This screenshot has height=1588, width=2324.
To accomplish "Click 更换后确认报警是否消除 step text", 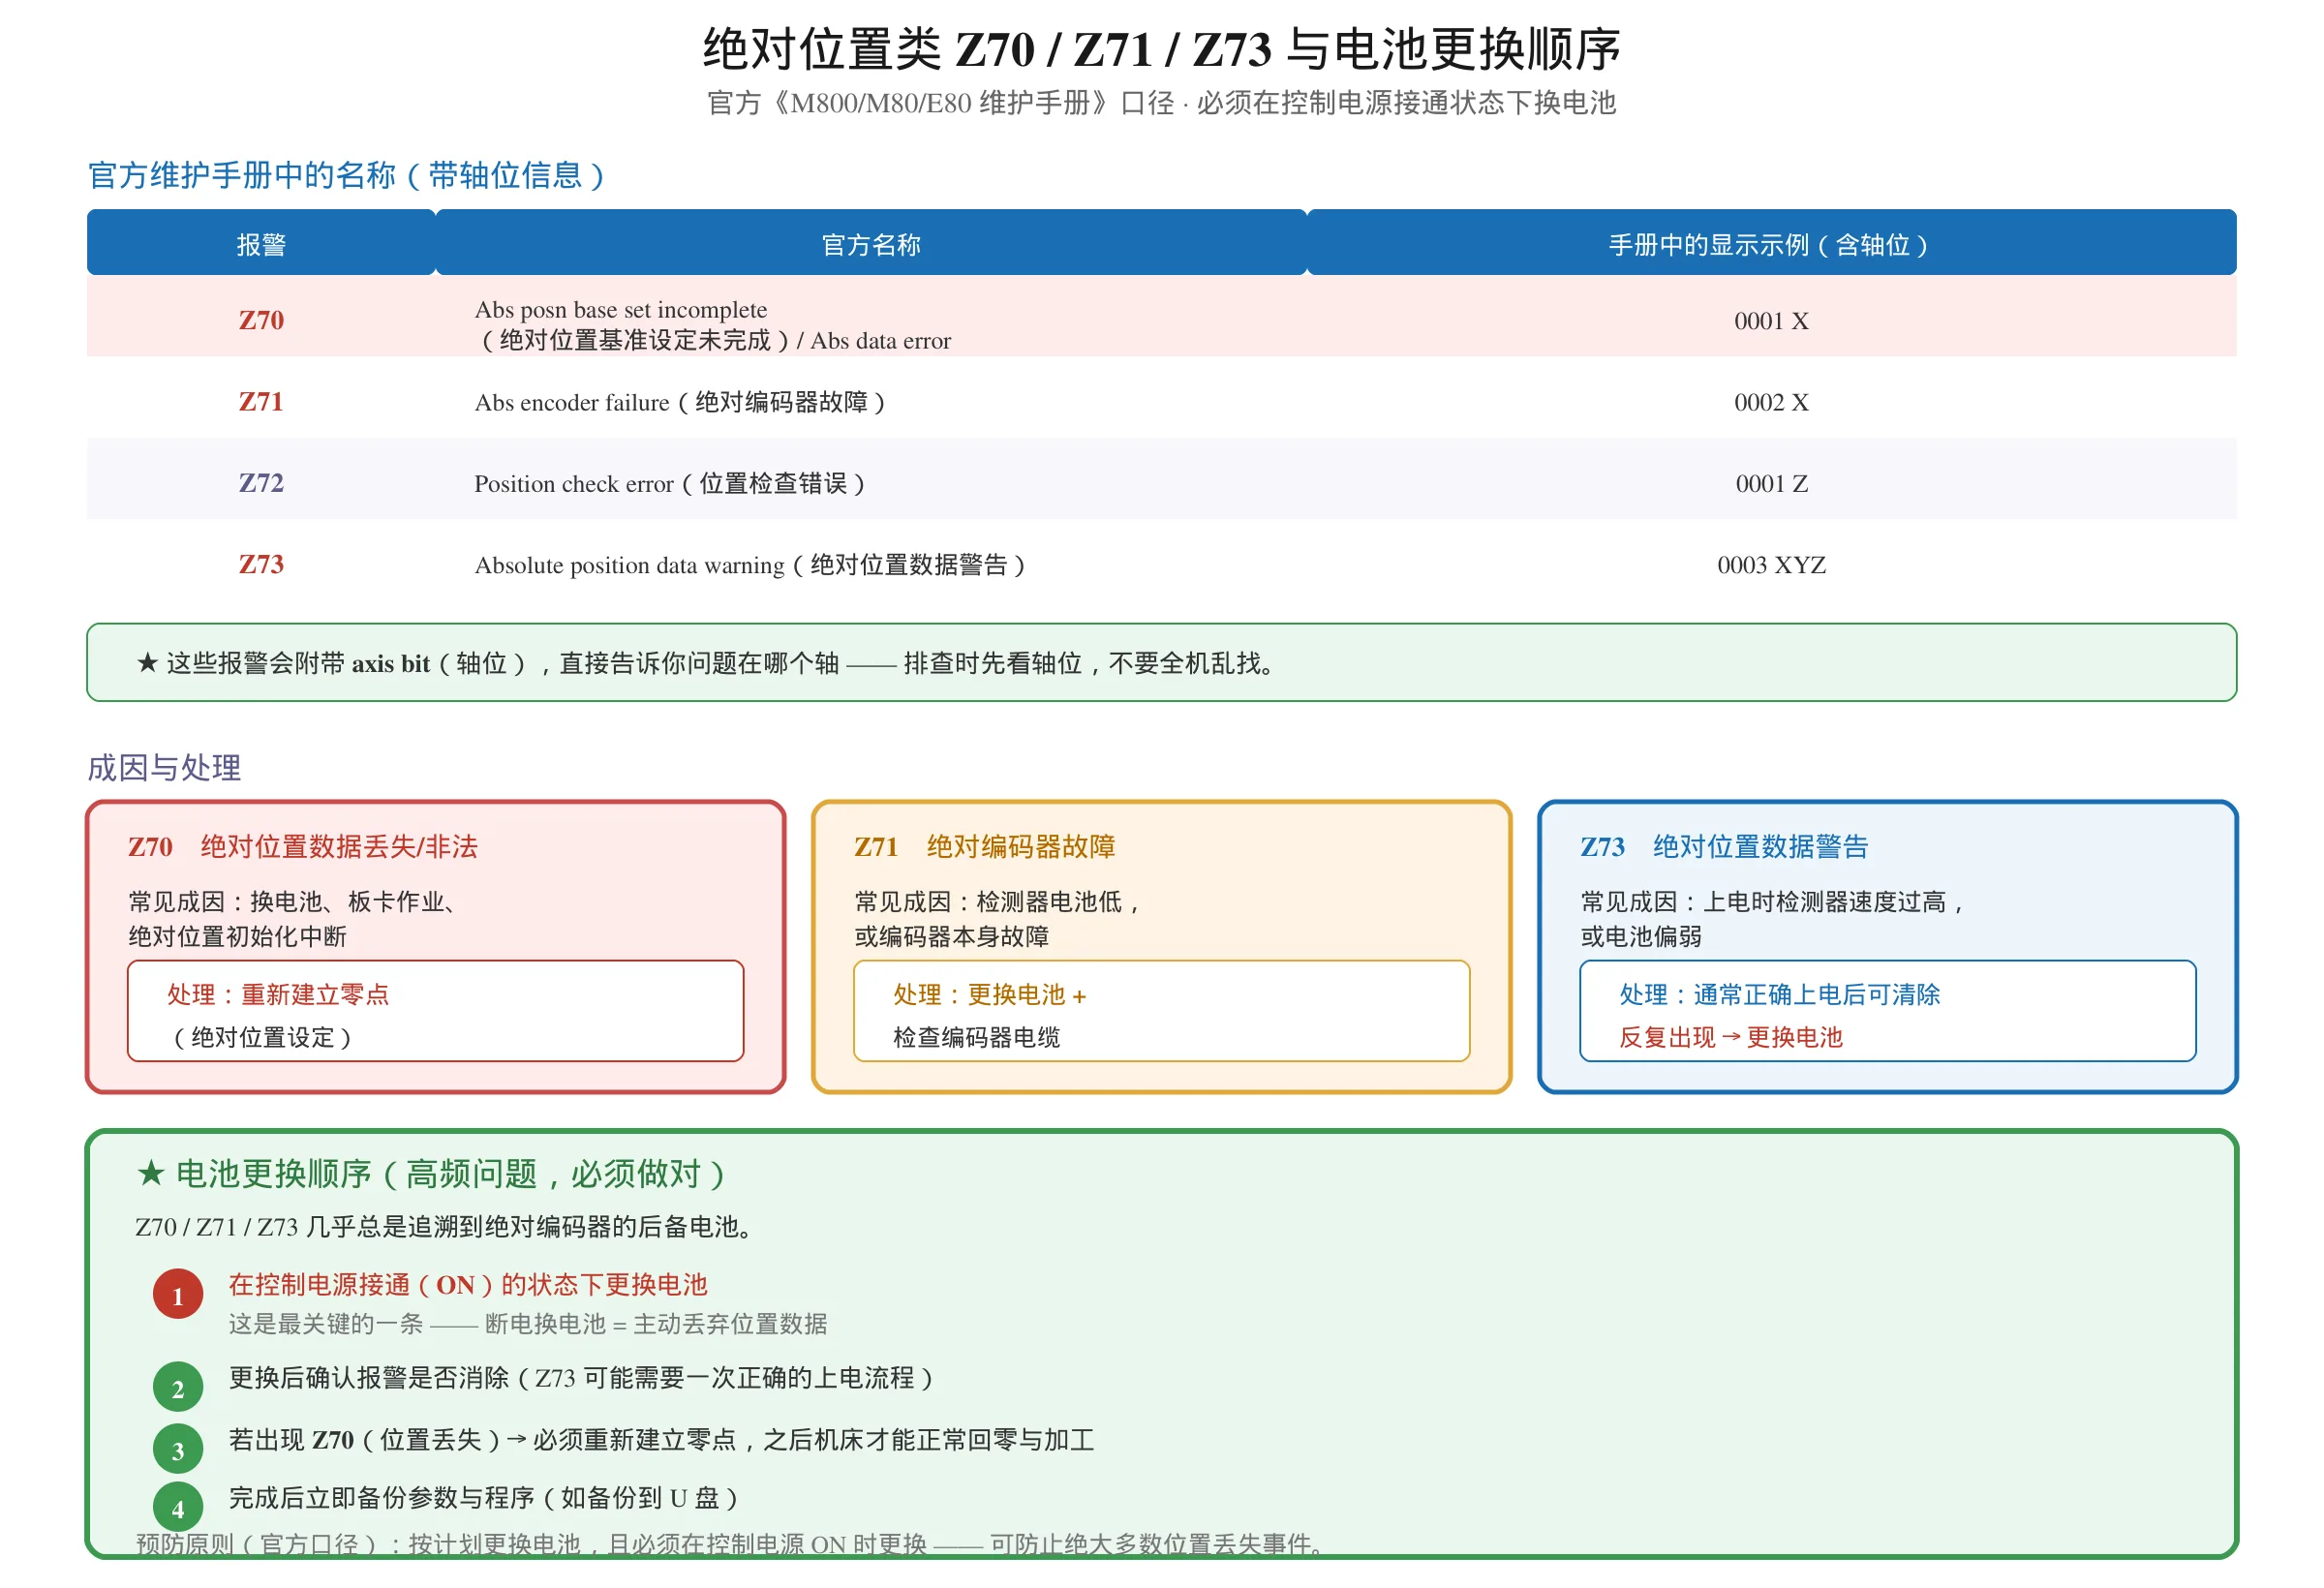I will point(581,1378).
